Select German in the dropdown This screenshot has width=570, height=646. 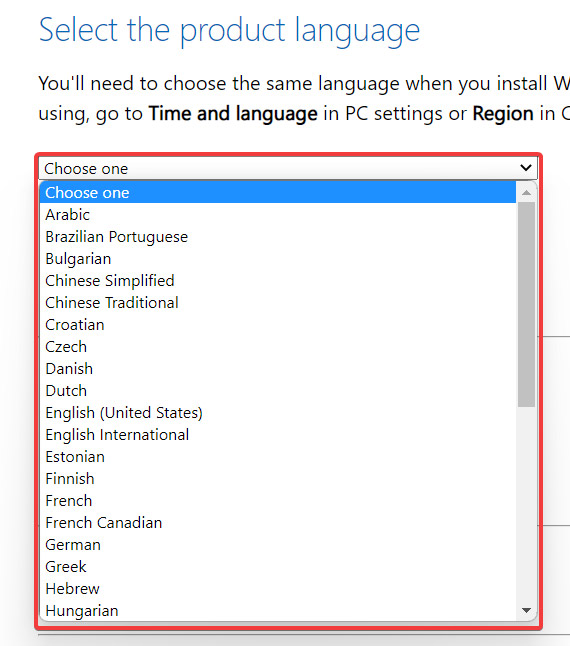tap(278, 545)
